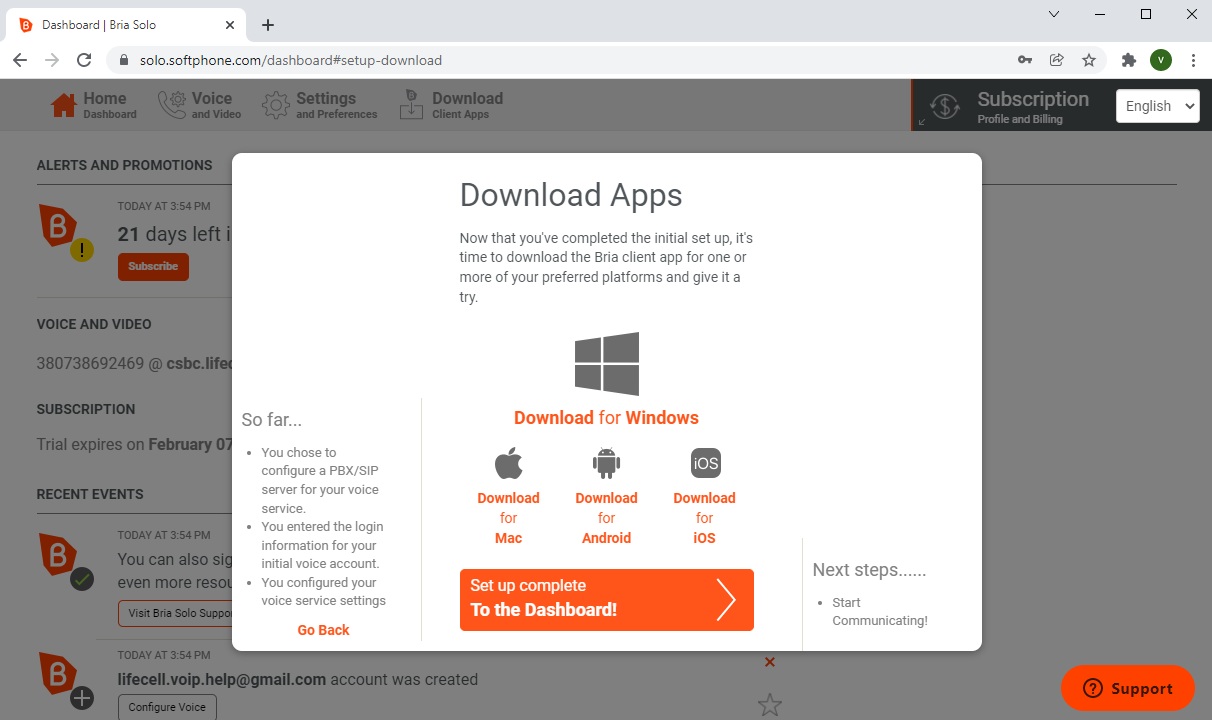Open the Chrome extensions puzzle icon
The height and width of the screenshot is (720, 1212).
click(x=1129, y=60)
